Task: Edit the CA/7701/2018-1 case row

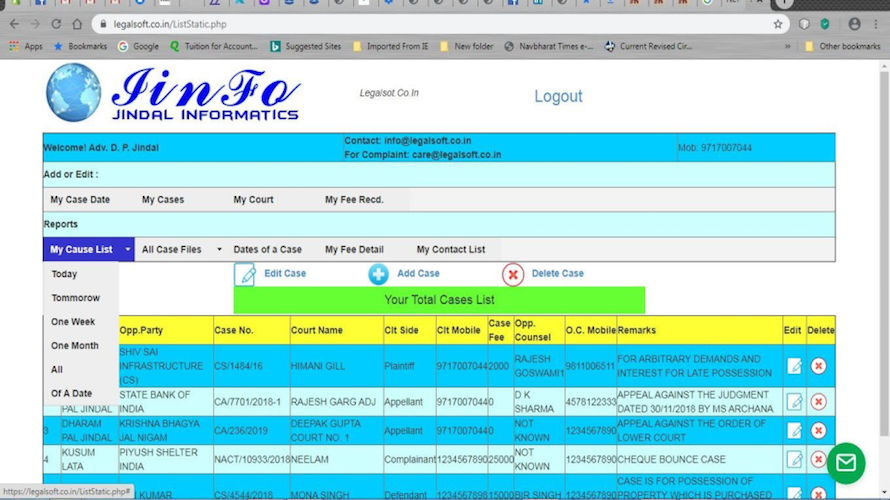Action: click(794, 402)
